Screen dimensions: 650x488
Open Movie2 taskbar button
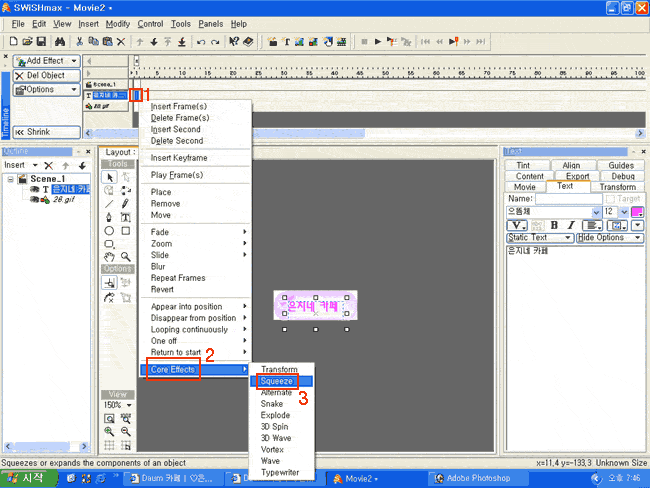coord(374,478)
